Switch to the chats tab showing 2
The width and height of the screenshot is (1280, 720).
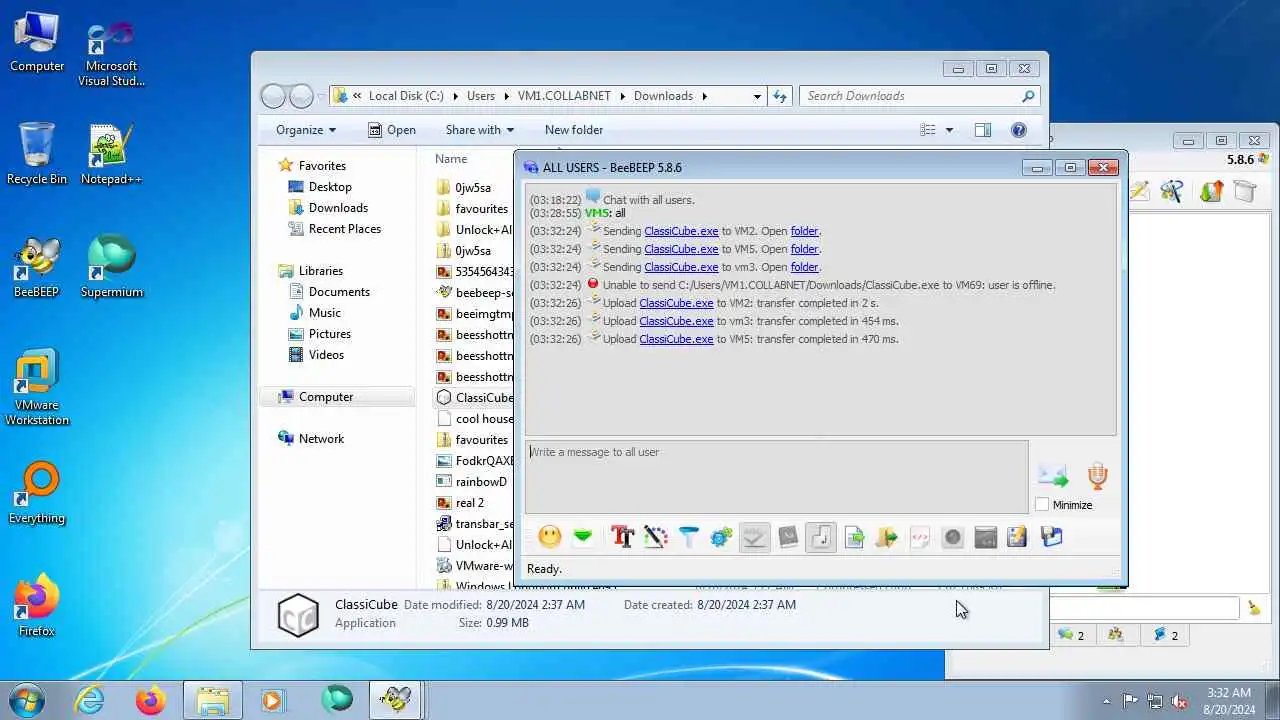1071,635
